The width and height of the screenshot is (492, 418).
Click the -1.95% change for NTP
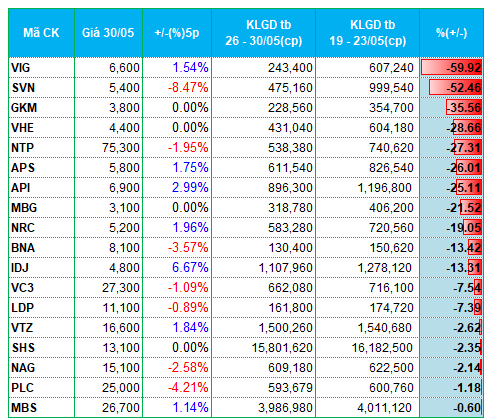coord(188,148)
